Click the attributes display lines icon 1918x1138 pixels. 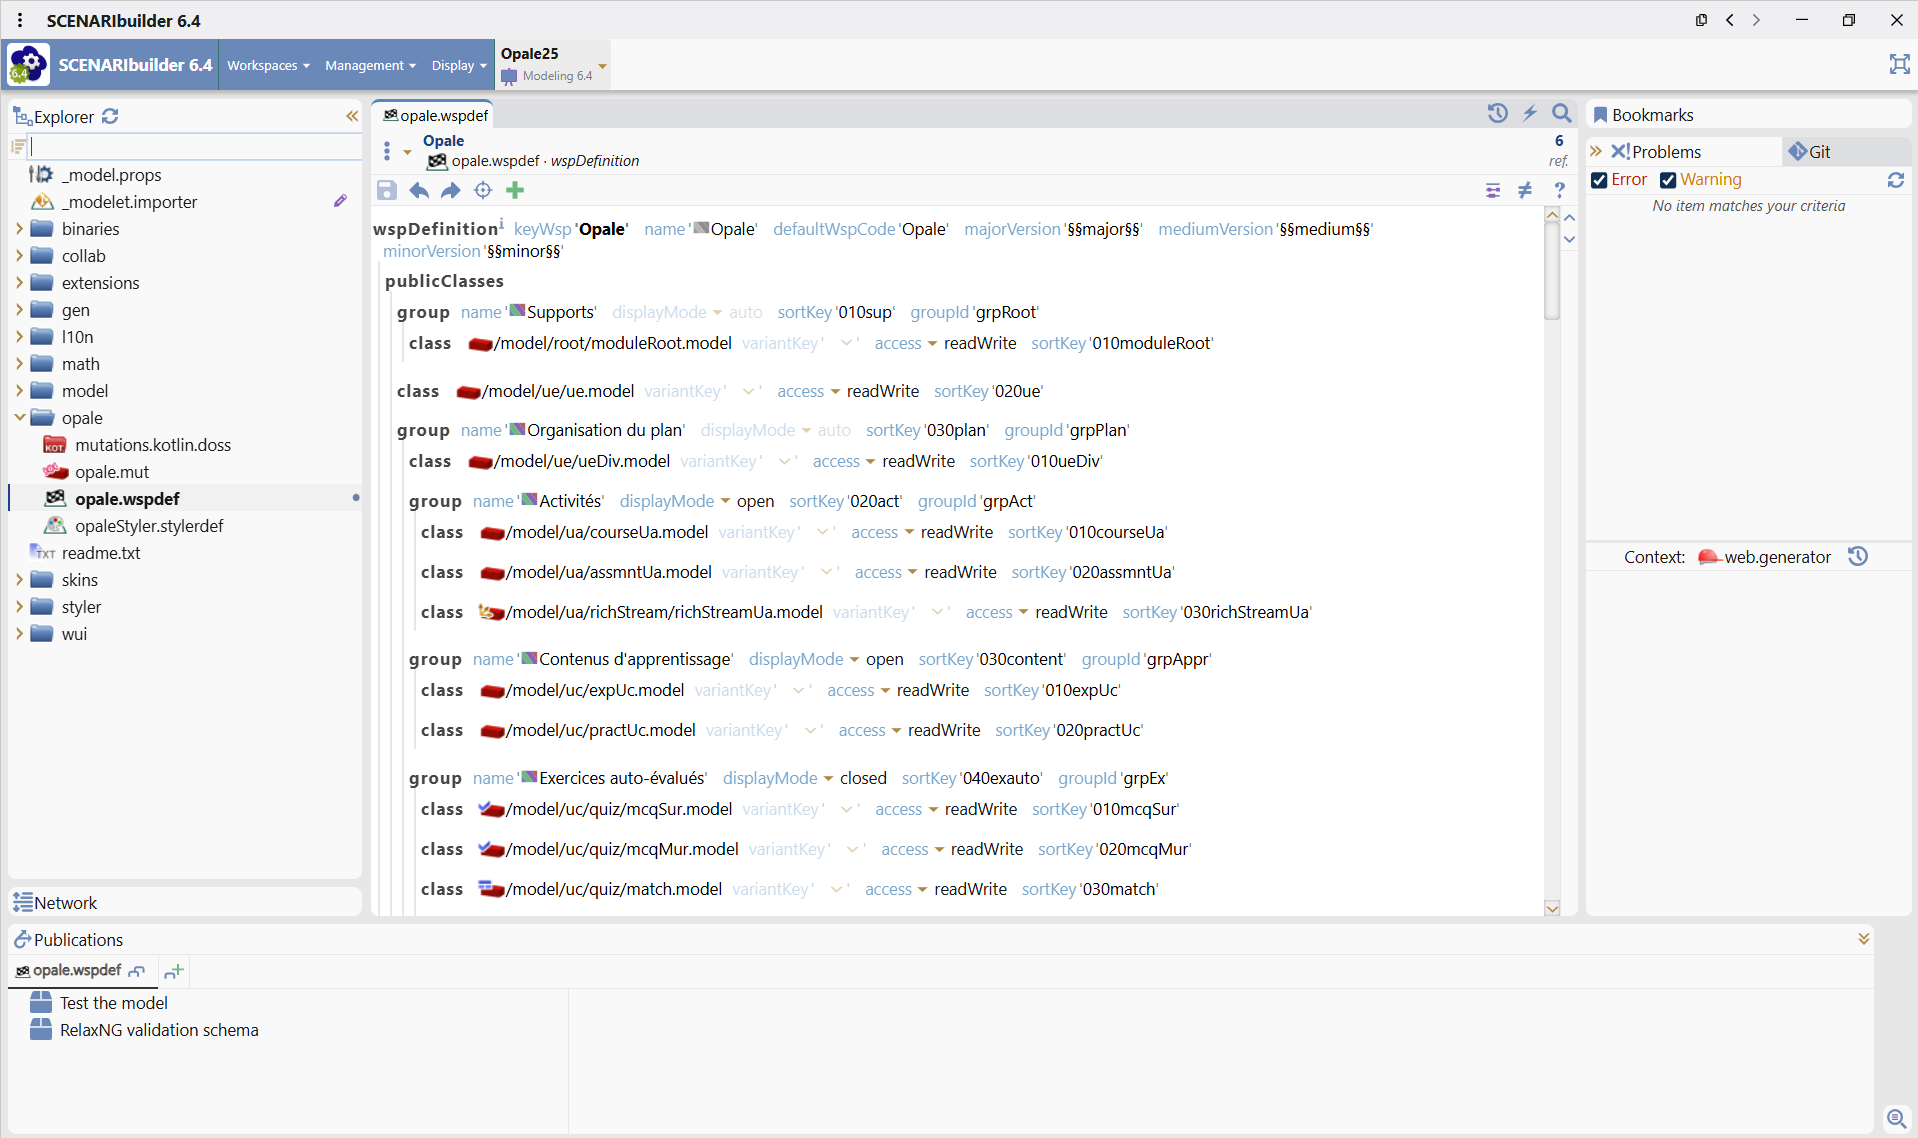tap(1493, 190)
